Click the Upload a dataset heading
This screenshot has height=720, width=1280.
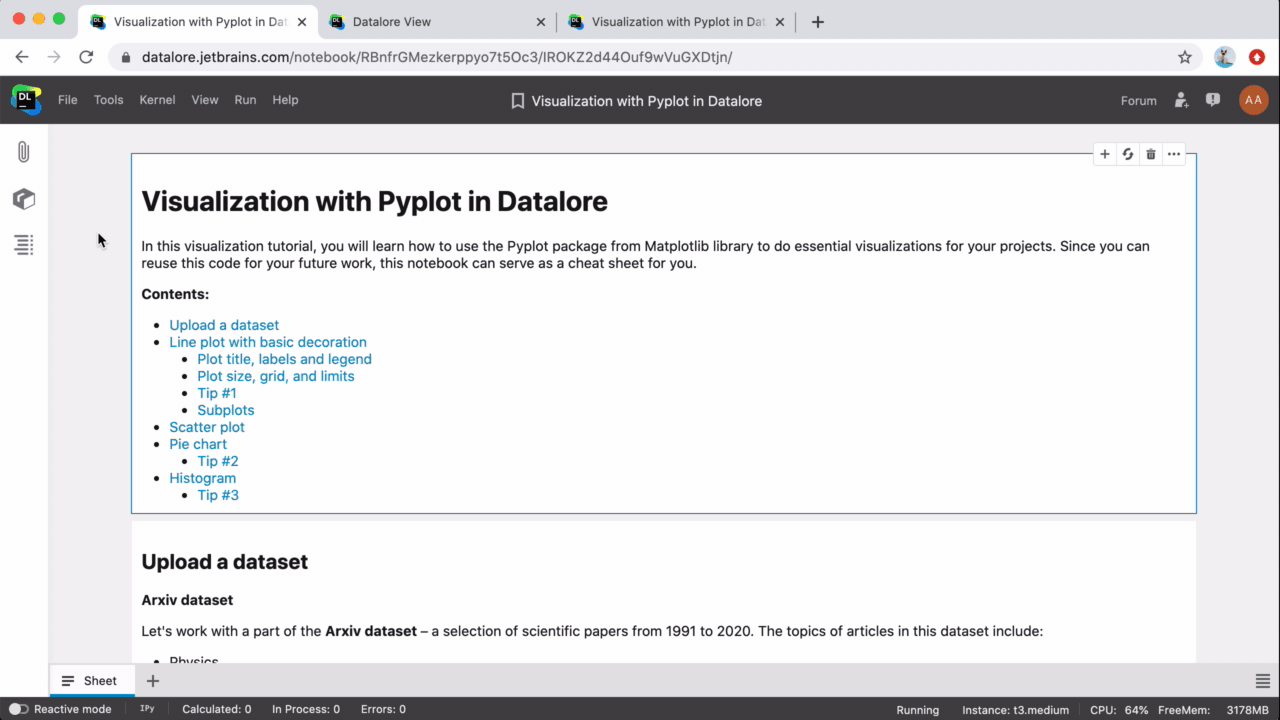(225, 562)
